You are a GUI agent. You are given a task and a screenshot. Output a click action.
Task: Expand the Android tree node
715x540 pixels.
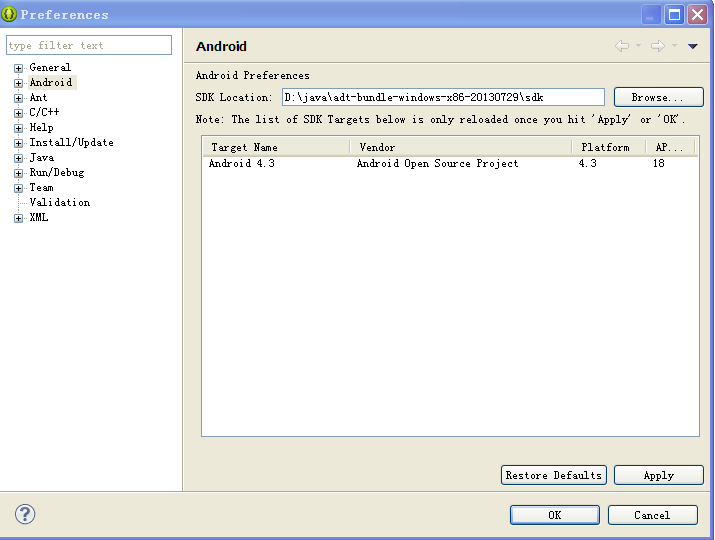tap(18, 83)
